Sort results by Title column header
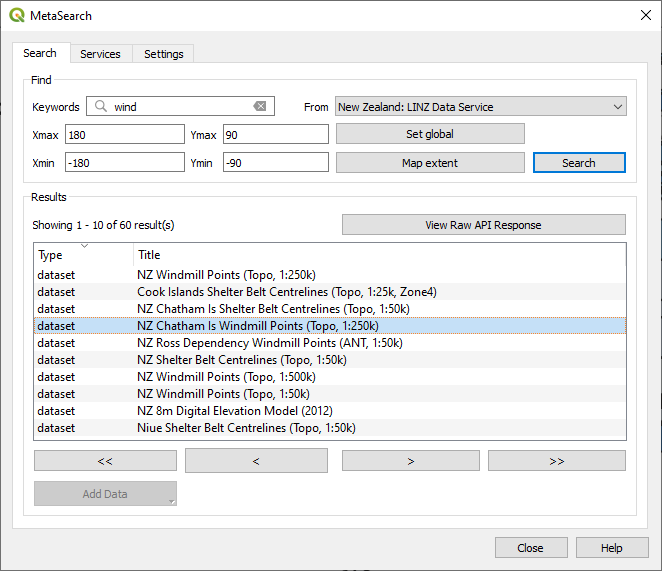 380,255
